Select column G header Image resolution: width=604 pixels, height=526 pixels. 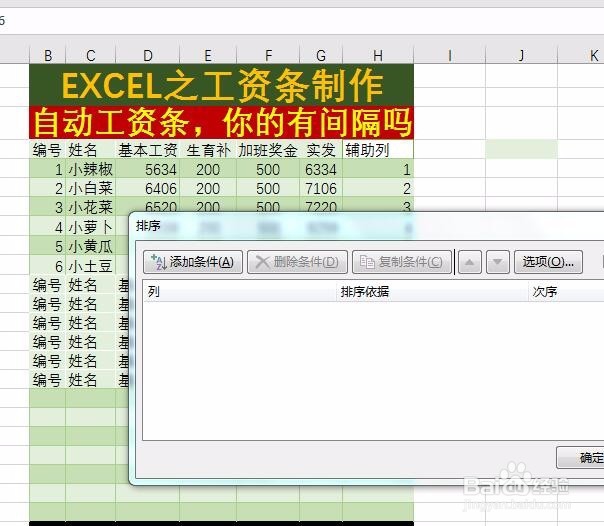point(321,56)
